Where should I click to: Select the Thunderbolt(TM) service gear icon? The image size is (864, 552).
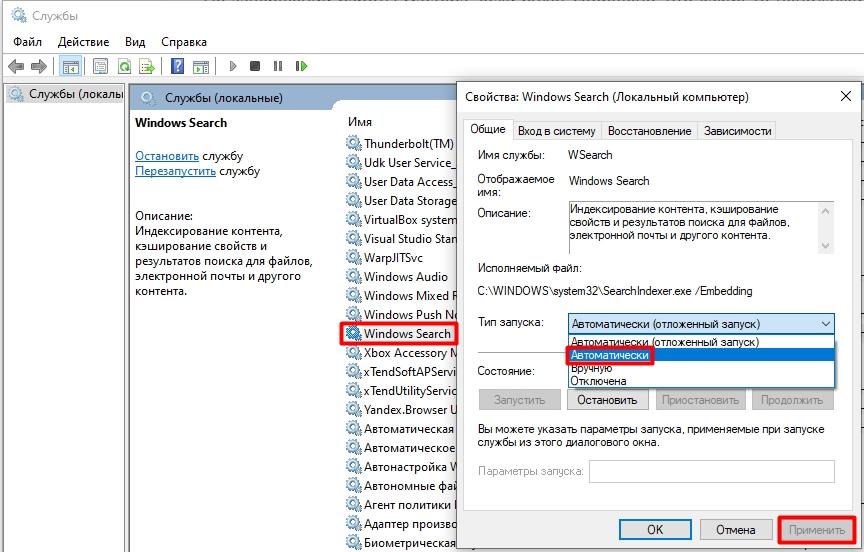point(353,143)
